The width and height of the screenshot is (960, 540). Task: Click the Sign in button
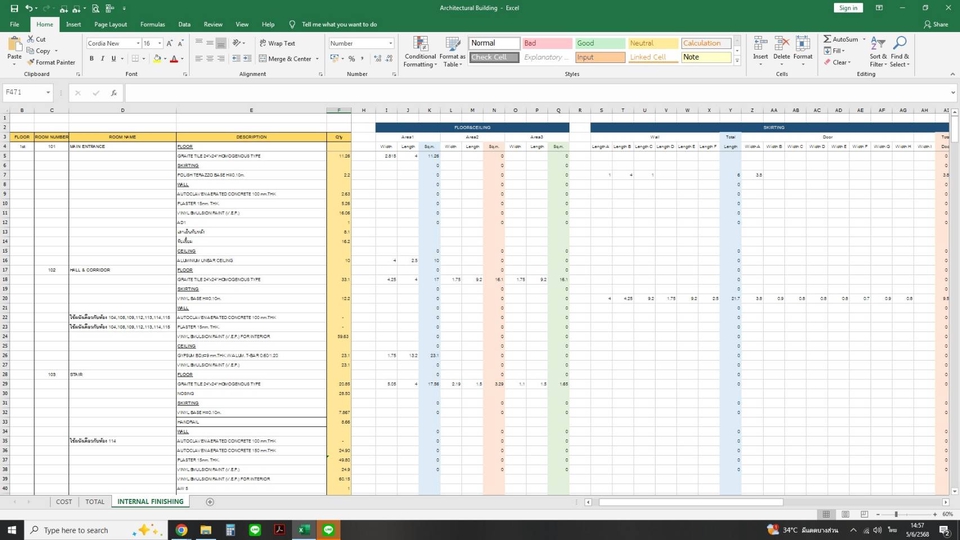point(848,8)
